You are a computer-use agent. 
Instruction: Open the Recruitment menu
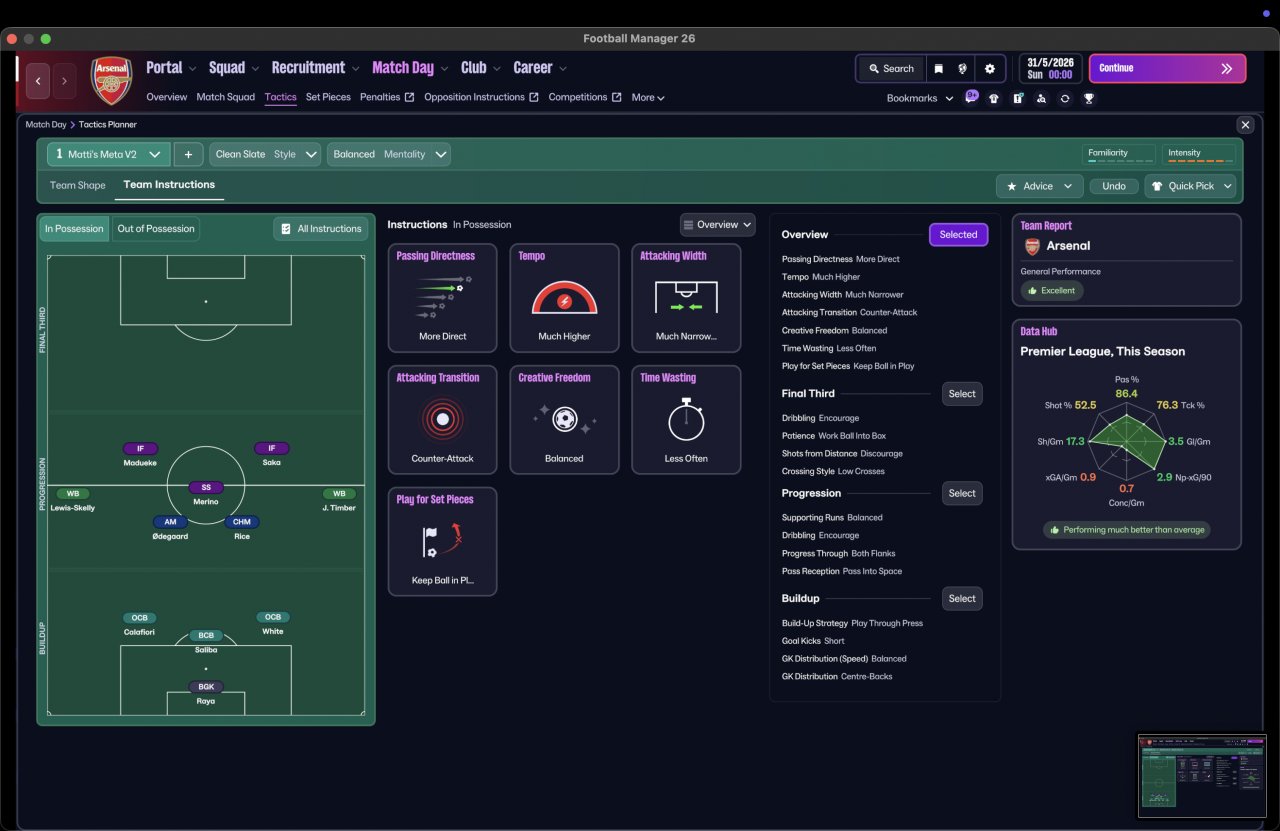pyautogui.click(x=315, y=68)
